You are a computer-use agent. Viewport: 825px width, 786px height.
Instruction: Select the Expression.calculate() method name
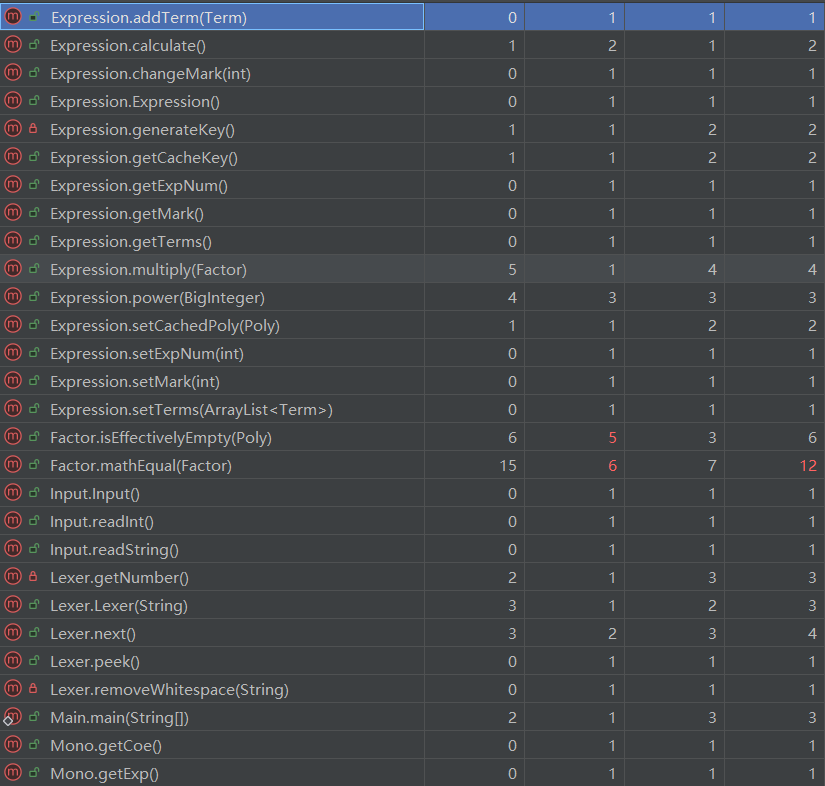(x=128, y=46)
